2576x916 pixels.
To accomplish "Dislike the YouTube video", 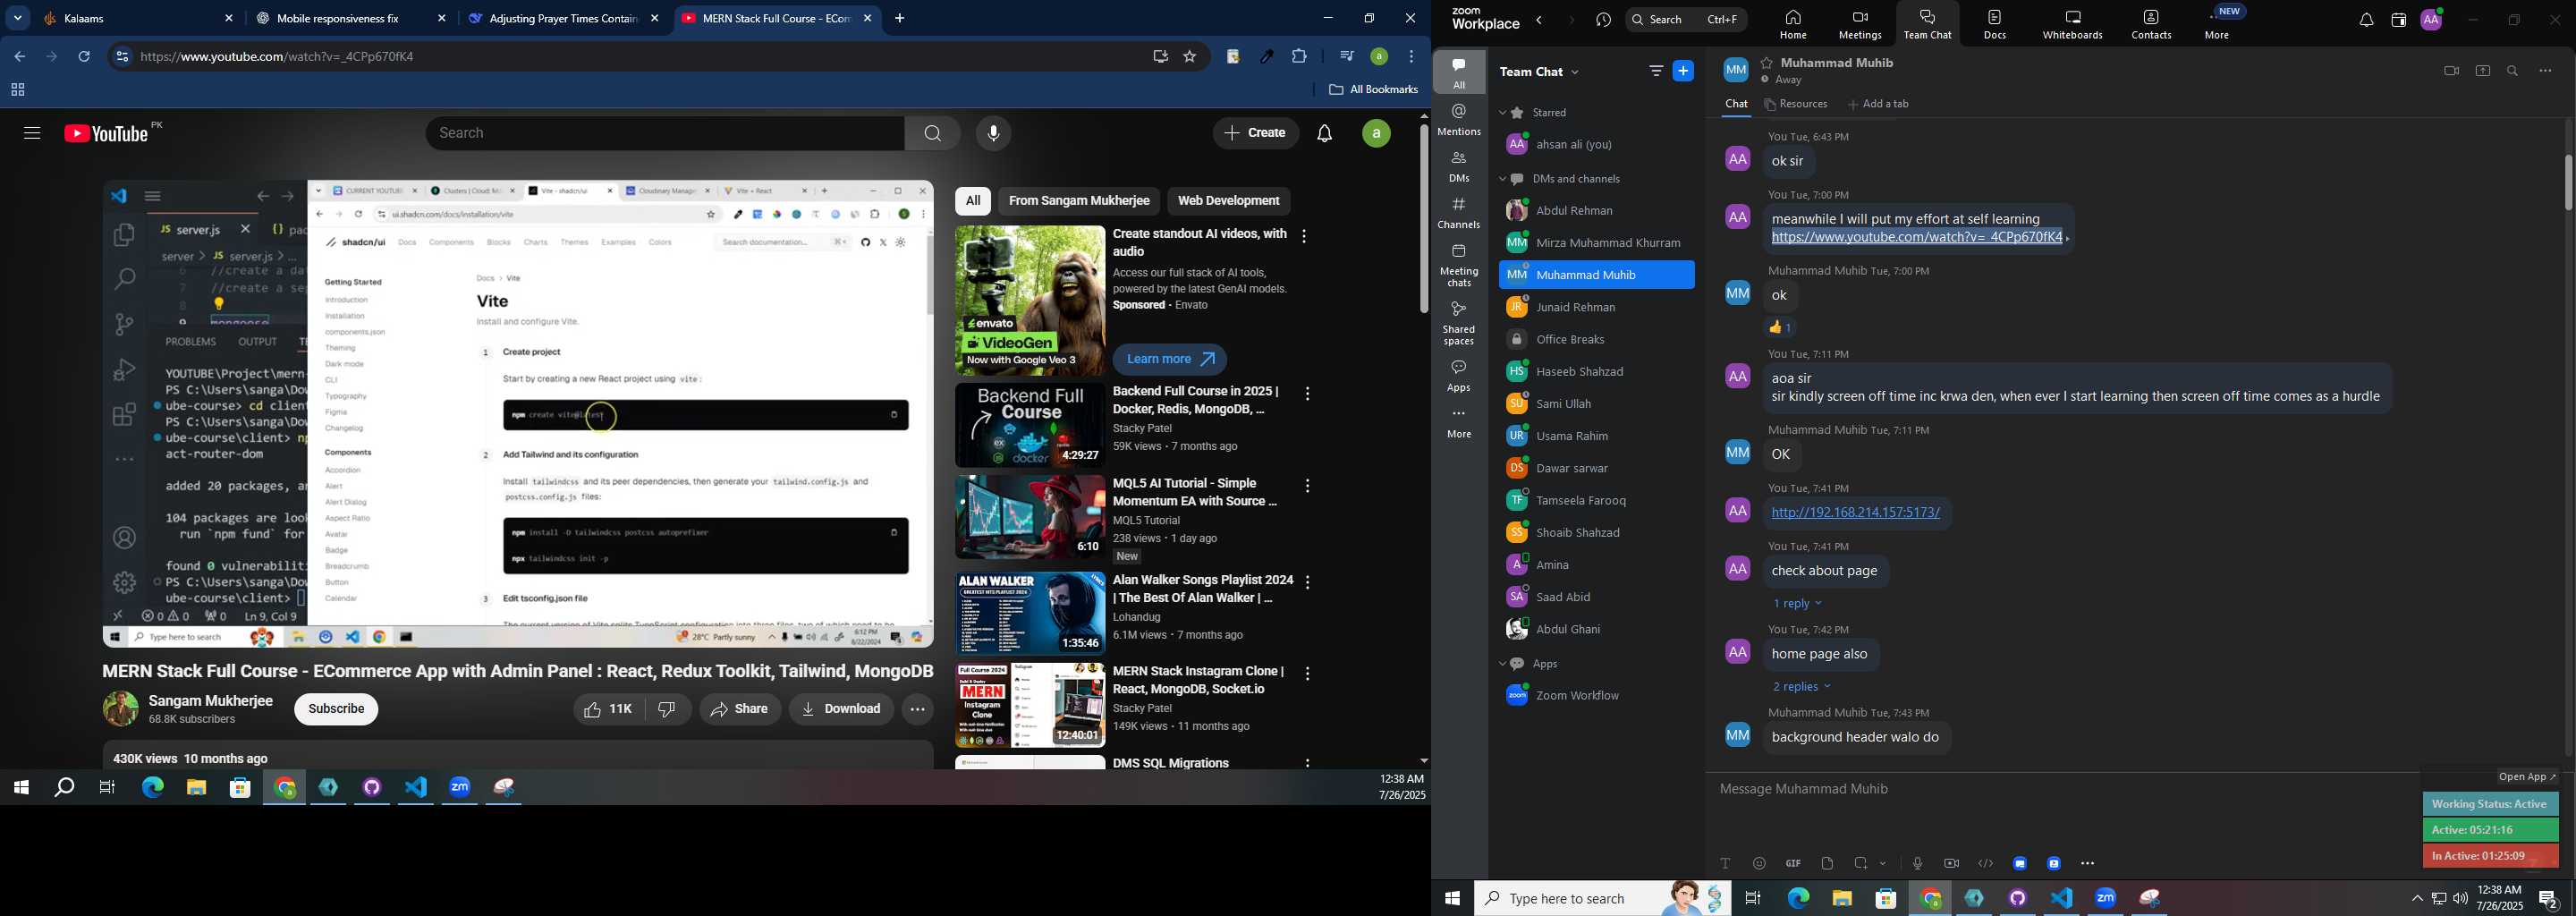I will (x=667, y=709).
